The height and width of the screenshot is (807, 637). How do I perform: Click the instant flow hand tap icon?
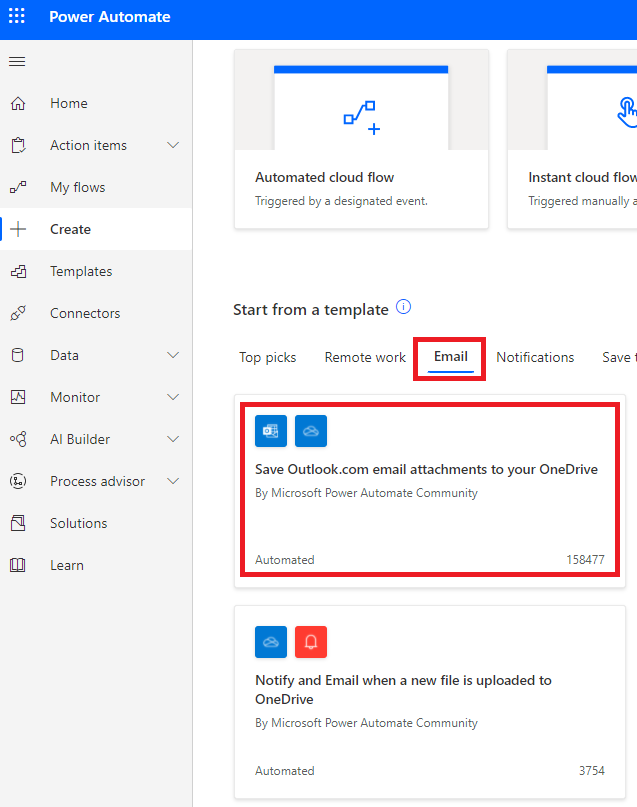627,112
